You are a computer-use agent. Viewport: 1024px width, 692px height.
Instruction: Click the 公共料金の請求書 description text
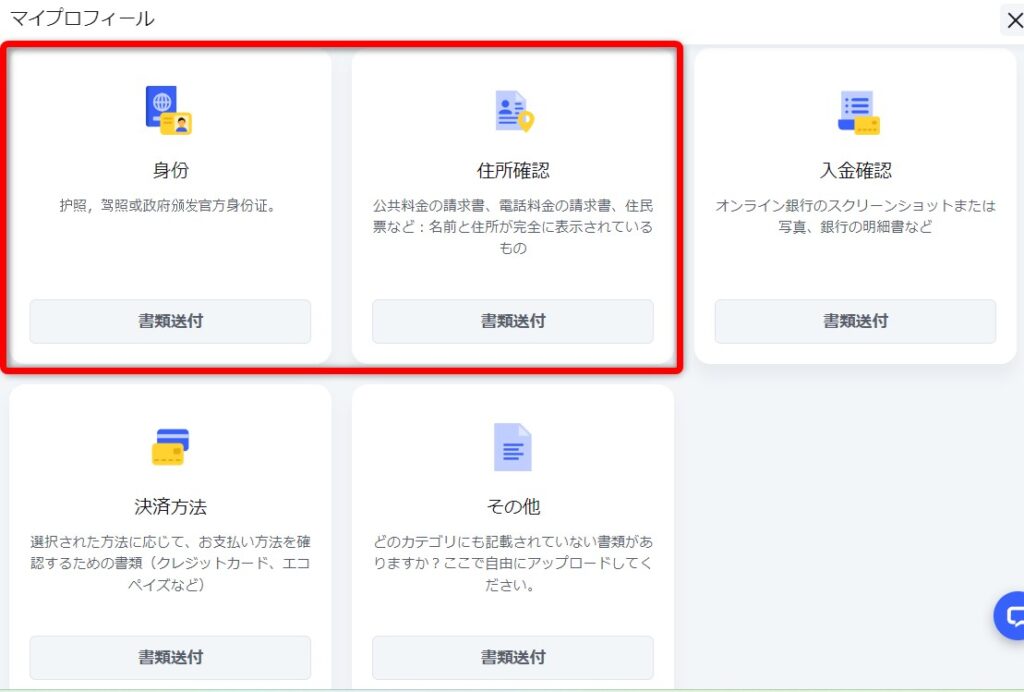coord(513,227)
